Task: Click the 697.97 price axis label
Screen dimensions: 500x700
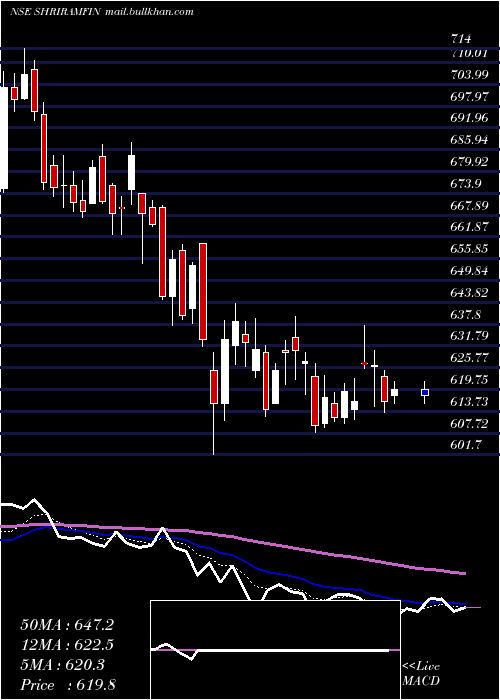Action: click(469, 96)
